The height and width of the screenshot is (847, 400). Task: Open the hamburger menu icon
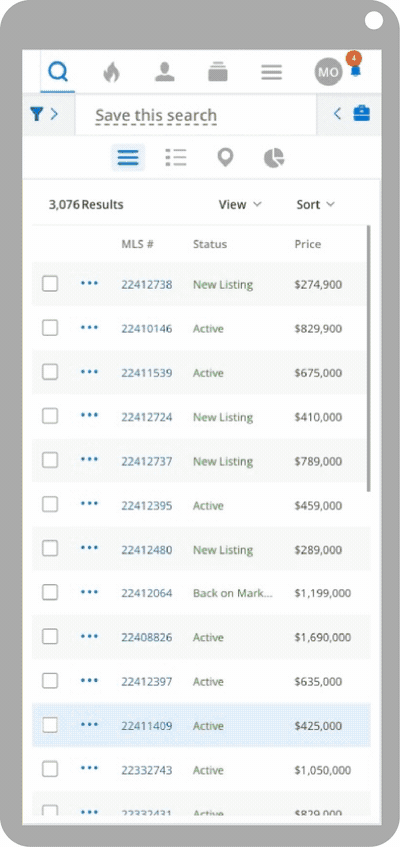pos(271,72)
